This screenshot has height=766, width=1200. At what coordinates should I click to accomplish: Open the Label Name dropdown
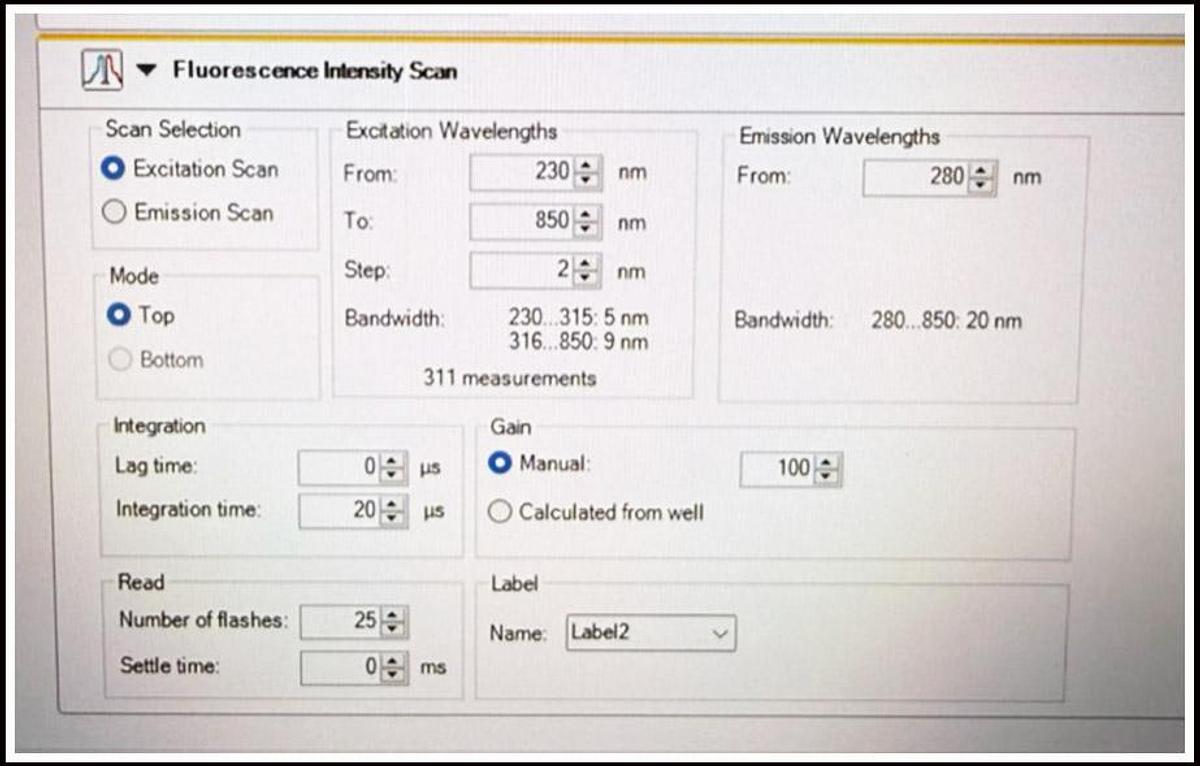(x=651, y=633)
